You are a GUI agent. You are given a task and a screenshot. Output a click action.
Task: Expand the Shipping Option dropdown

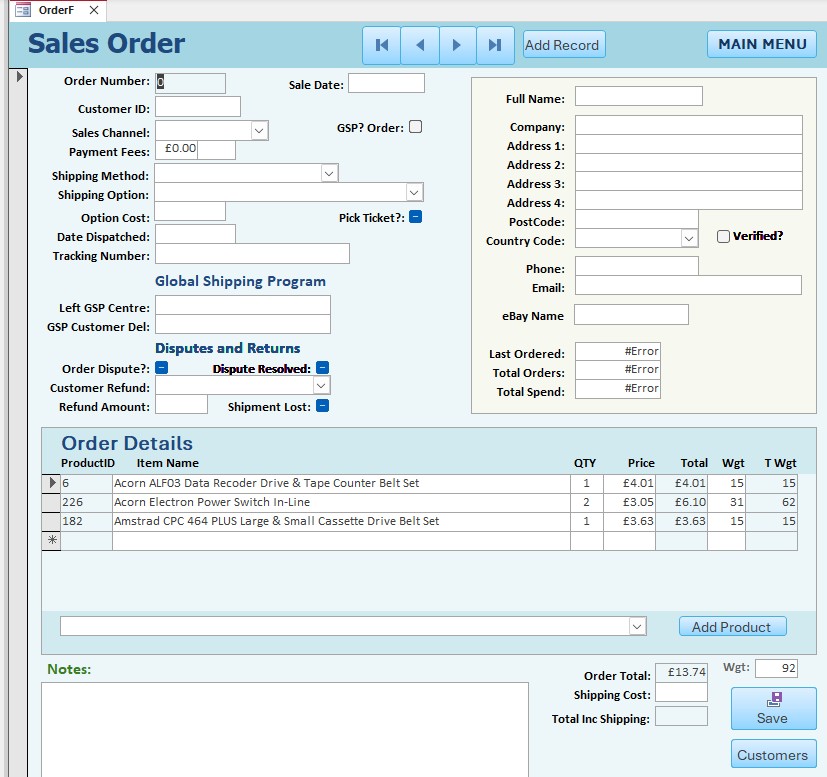[x=414, y=192]
